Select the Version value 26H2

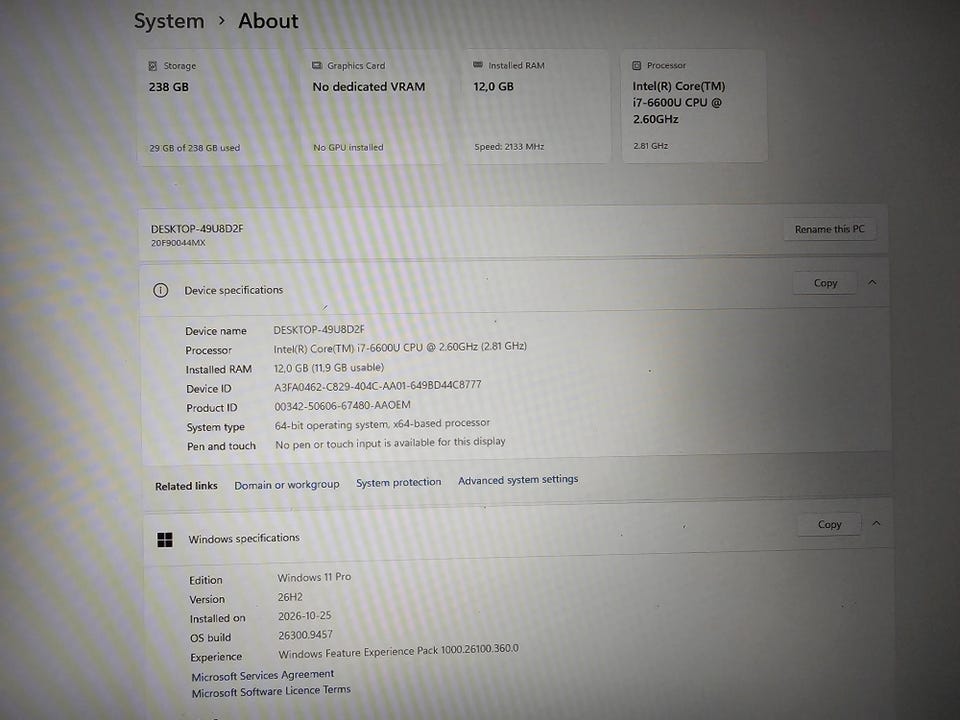tap(290, 597)
